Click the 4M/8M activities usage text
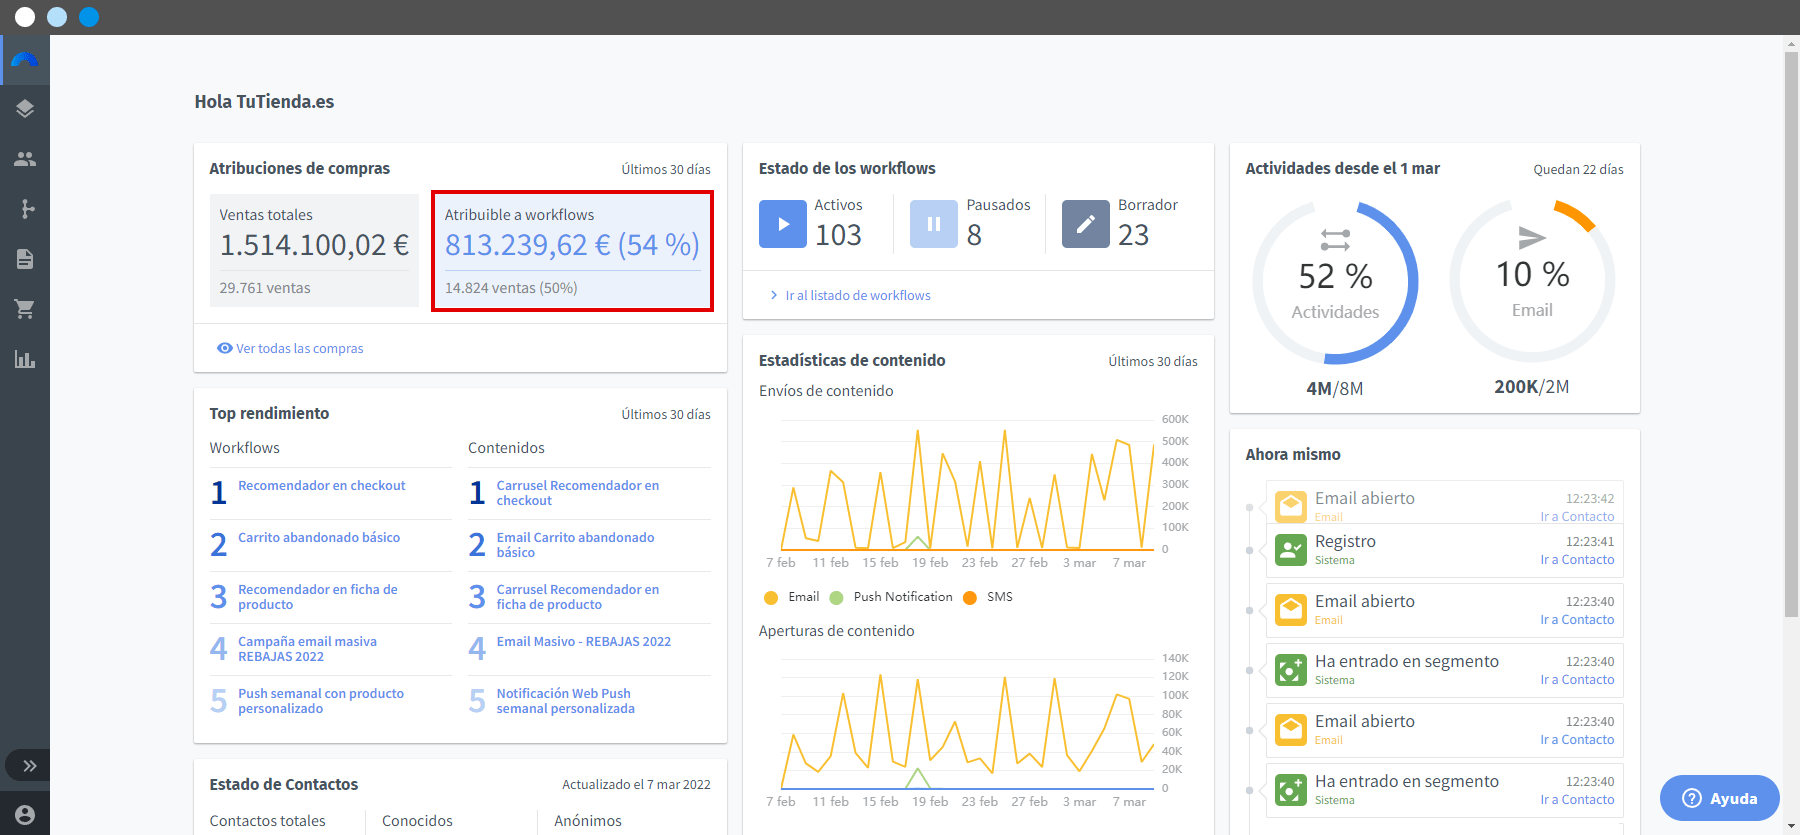 pos(1335,389)
